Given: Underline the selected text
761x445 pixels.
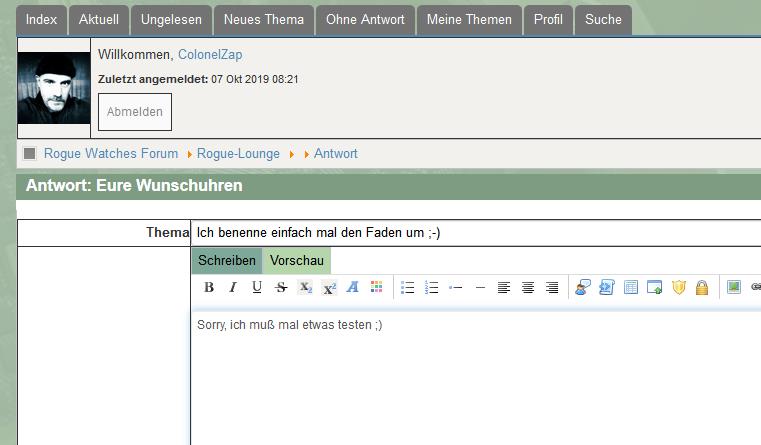Looking at the screenshot, I should tap(257, 288).
